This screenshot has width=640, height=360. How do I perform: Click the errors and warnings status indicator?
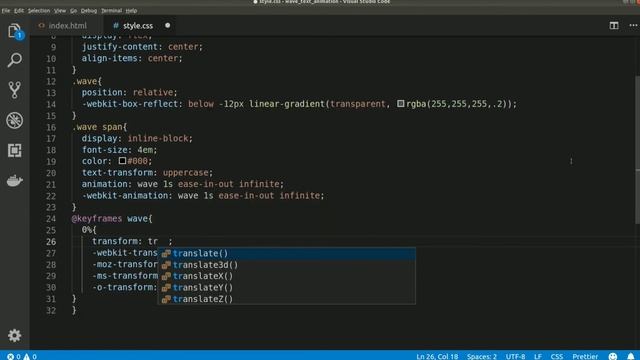pyautogui.click(x=22, y=356)
